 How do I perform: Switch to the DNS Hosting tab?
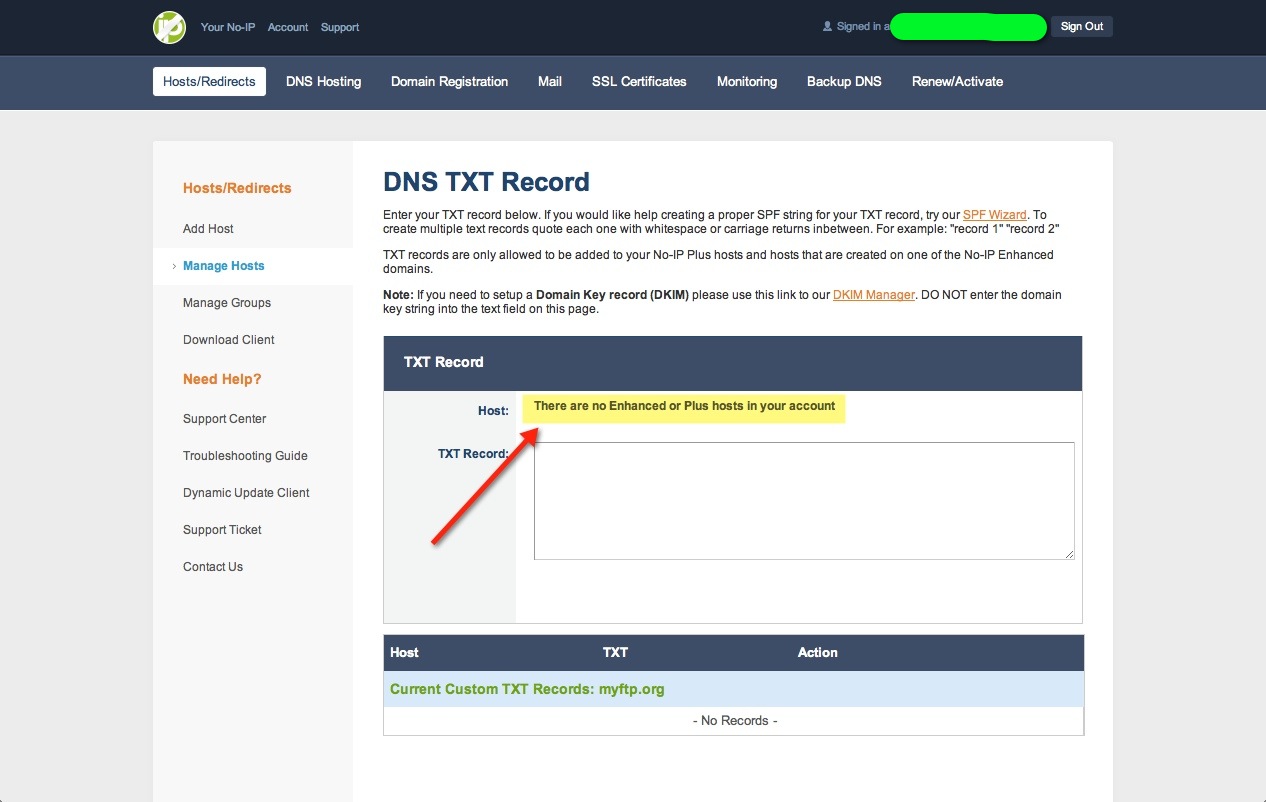(x=323, y=82)
